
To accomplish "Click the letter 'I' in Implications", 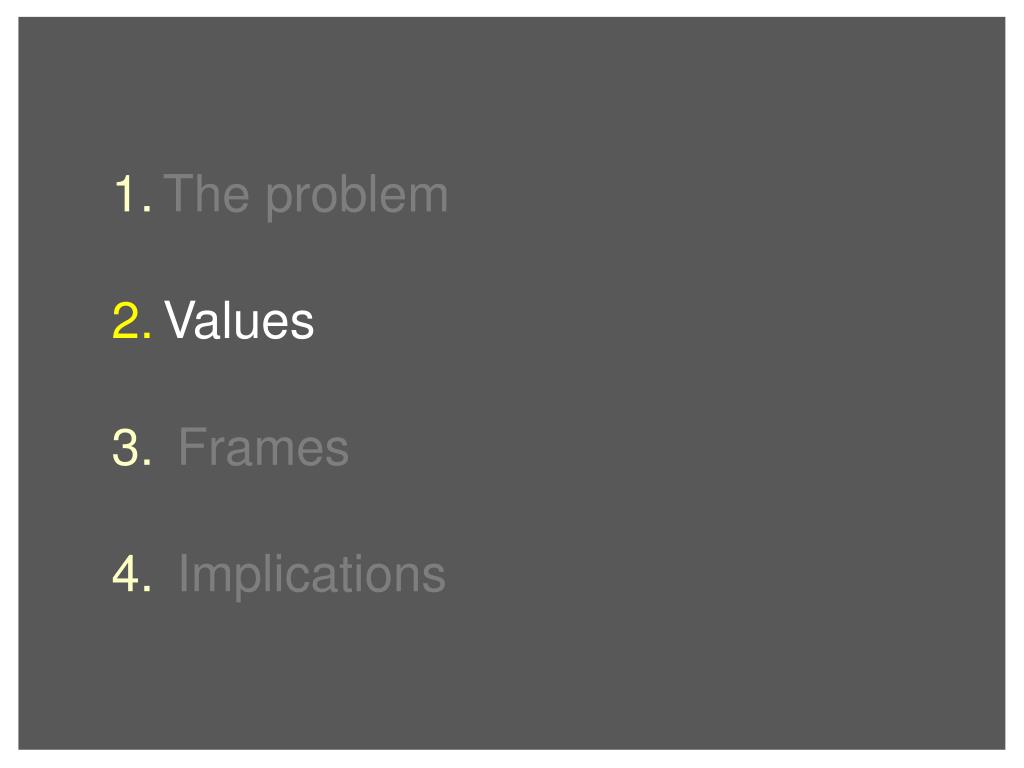I will (x=184, y=573).
